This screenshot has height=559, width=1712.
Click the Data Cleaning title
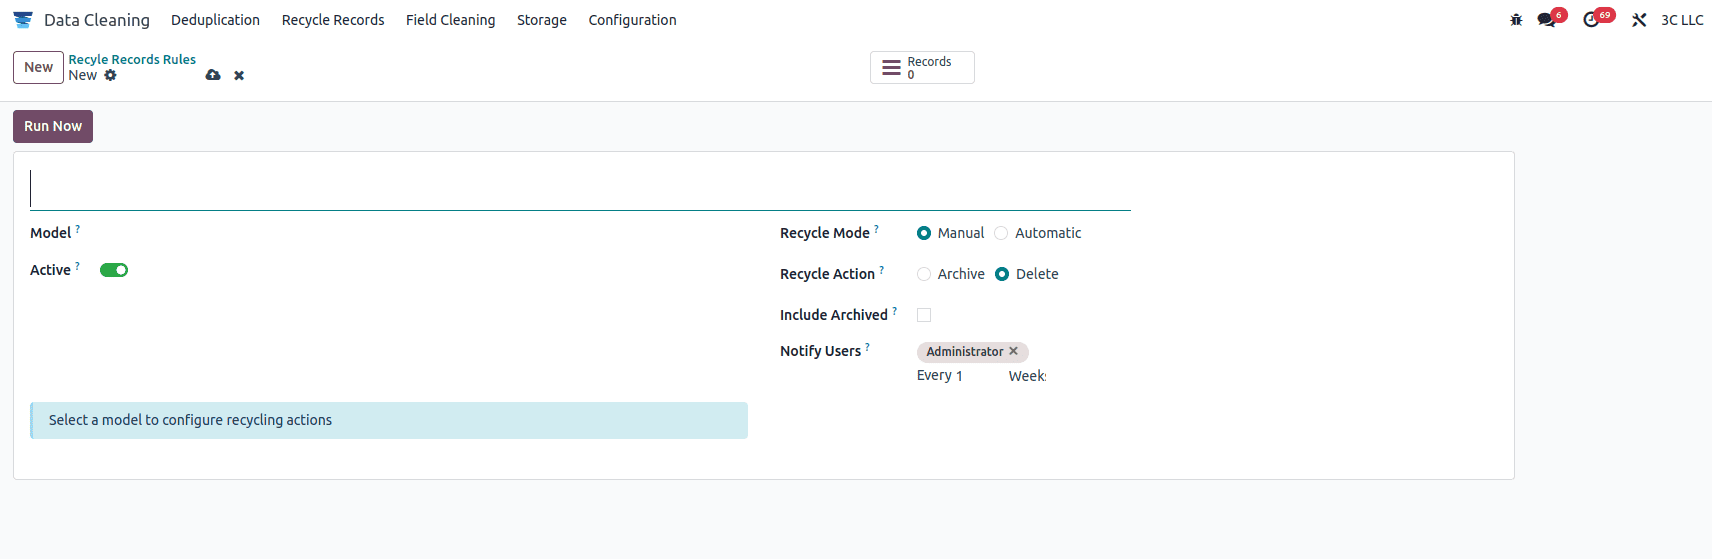pyautogui.click(x=97, y=20)
